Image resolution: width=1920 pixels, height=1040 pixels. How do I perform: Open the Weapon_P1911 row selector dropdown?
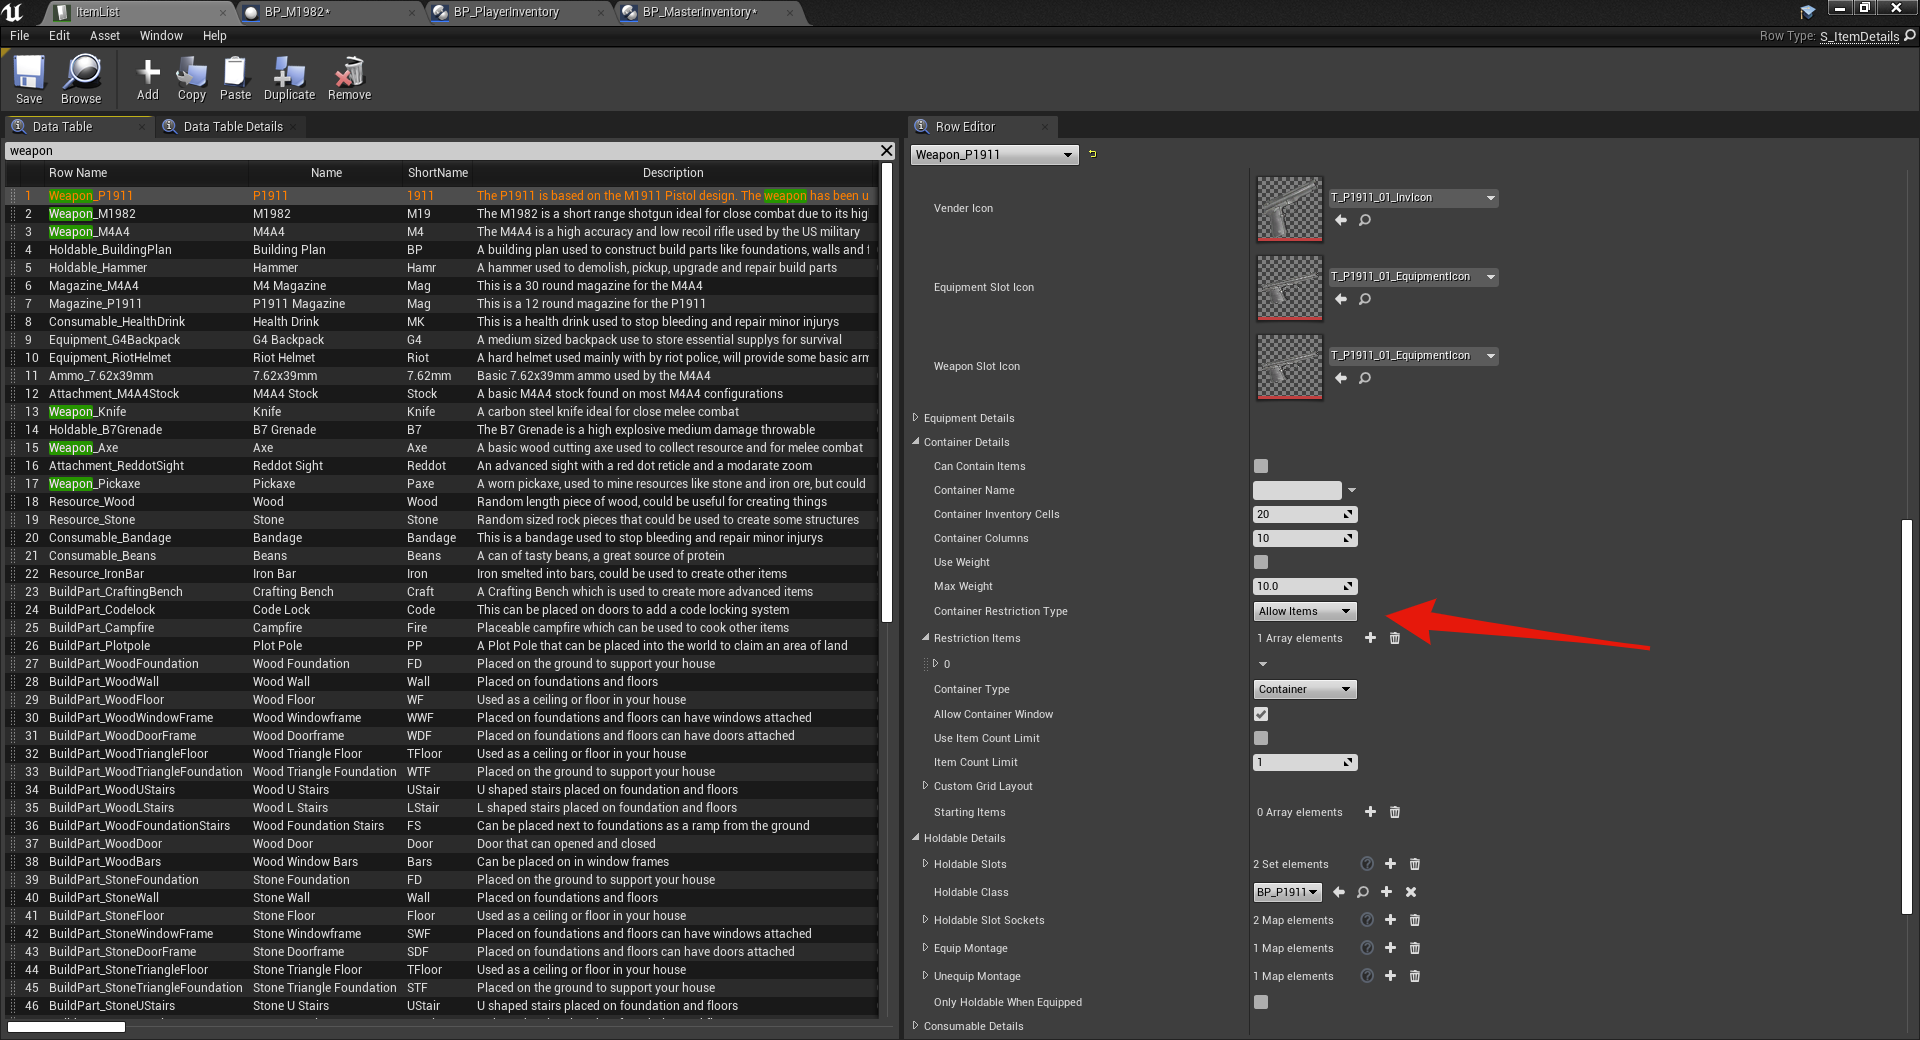(994, 155)
